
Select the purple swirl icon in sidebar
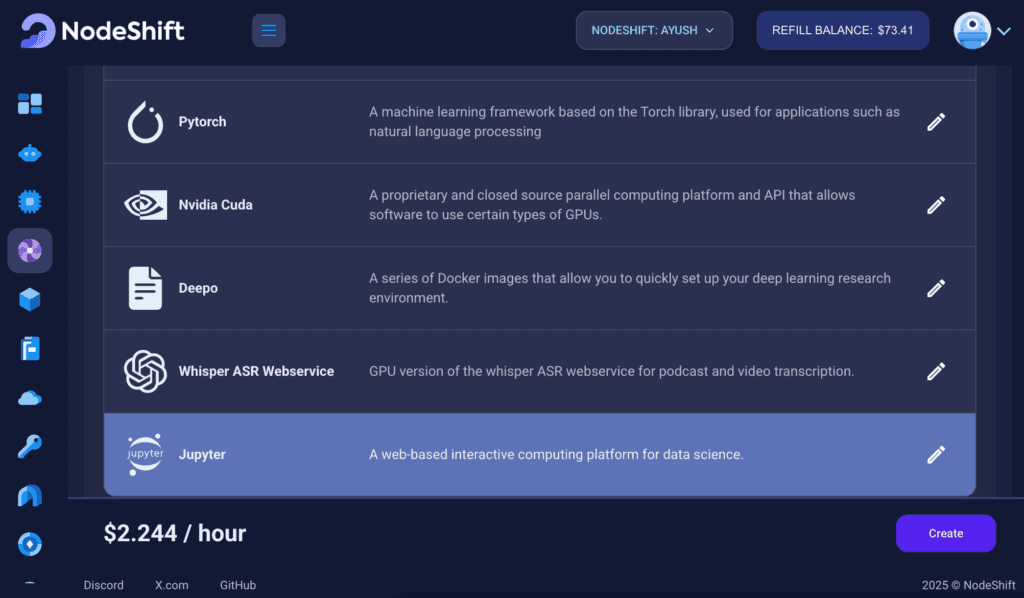tap(30, 251)
